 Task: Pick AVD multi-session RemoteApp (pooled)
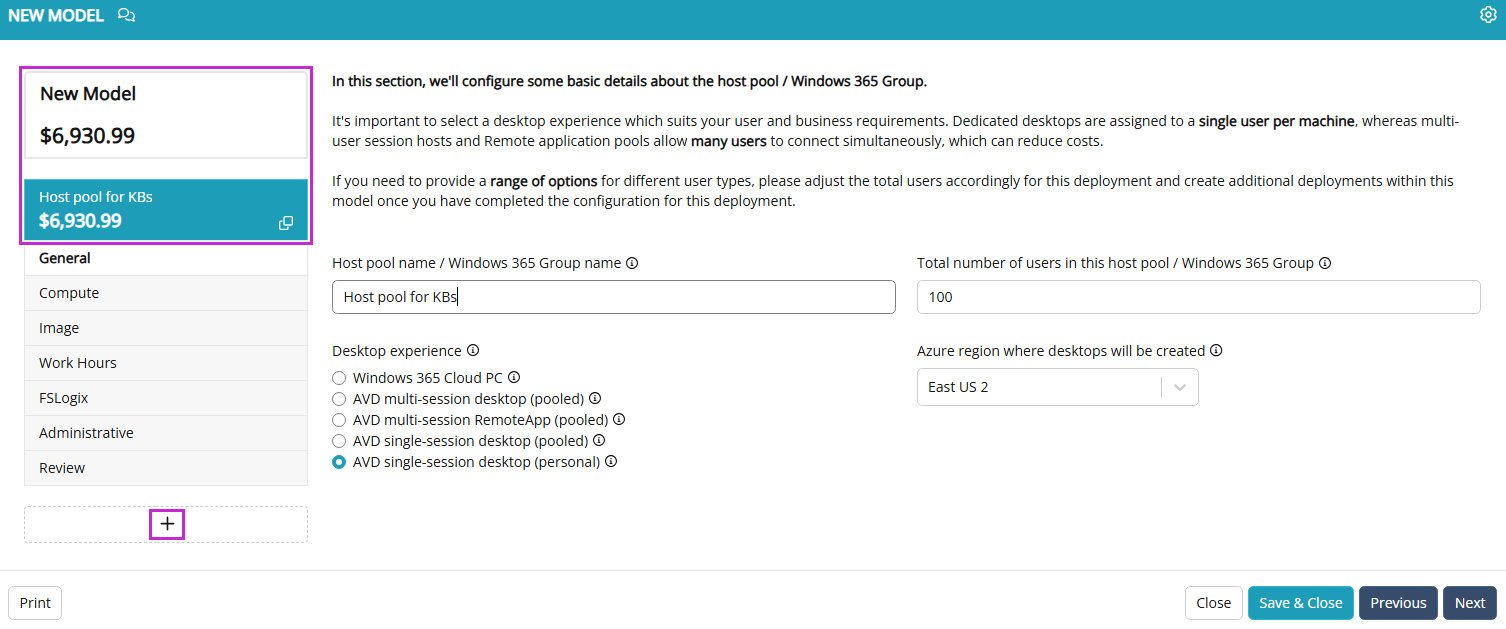339,420
